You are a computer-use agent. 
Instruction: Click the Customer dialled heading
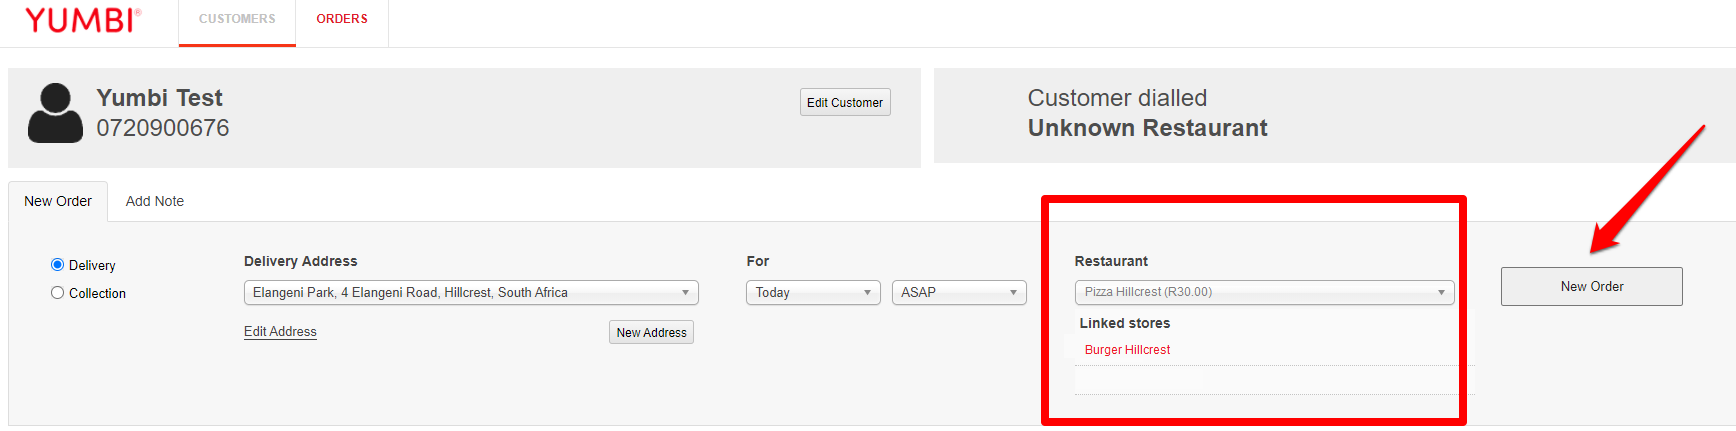coord(1117,98)
